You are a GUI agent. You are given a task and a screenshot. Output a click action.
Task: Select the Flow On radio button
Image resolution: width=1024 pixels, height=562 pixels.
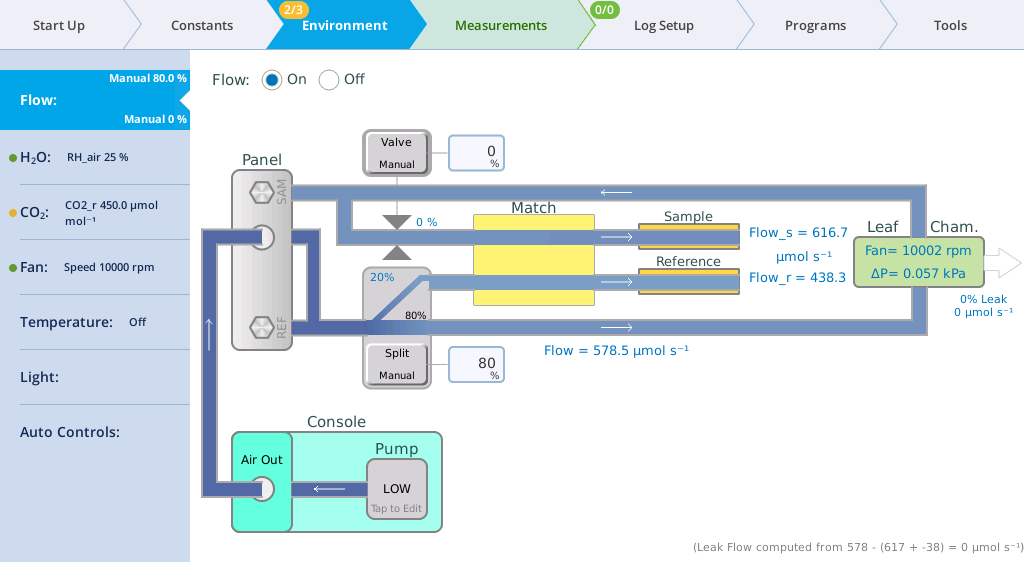pos(272,80)
